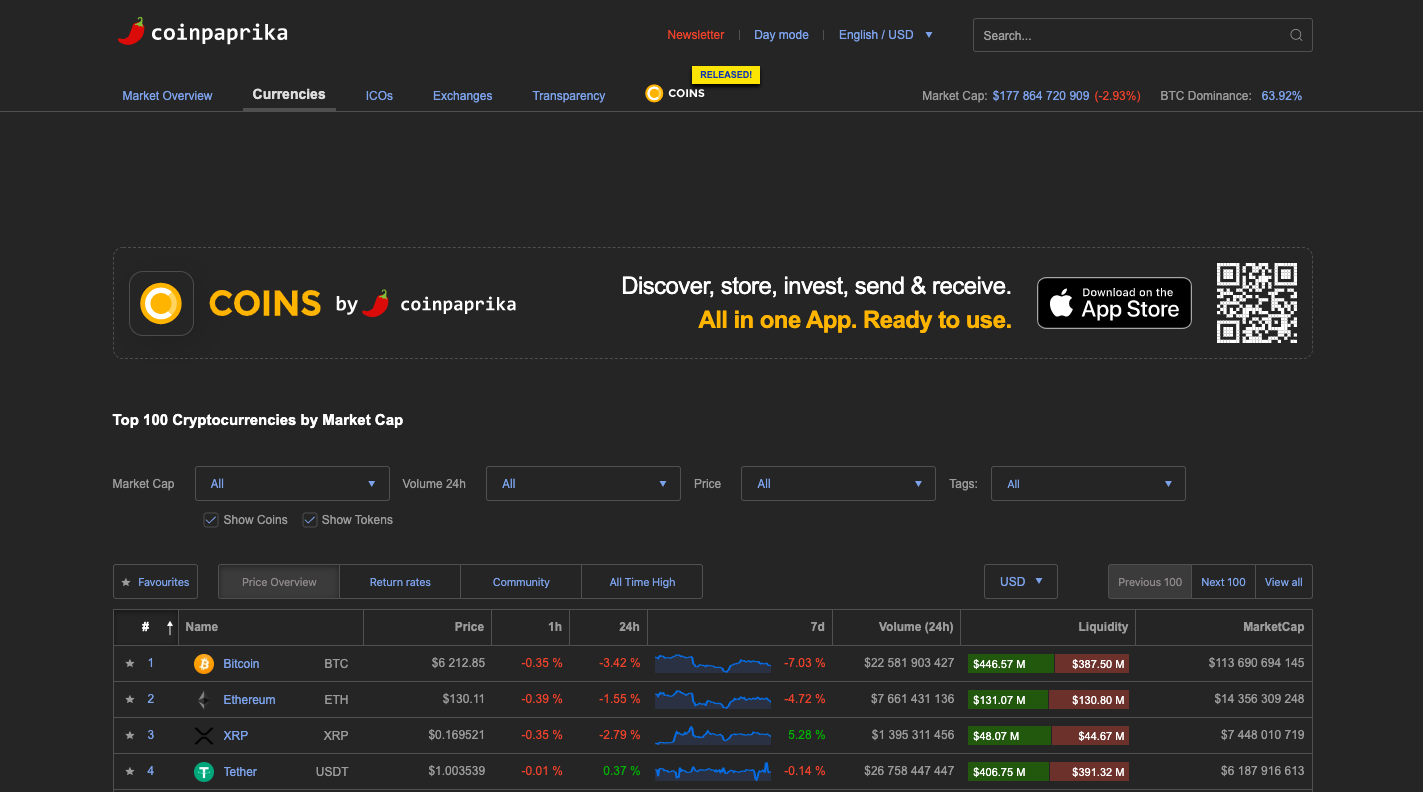The width and height of the screenshot is (1423, 792).
Task: Favourite Tether with its star icon
Action: click(x=129, y=771)
